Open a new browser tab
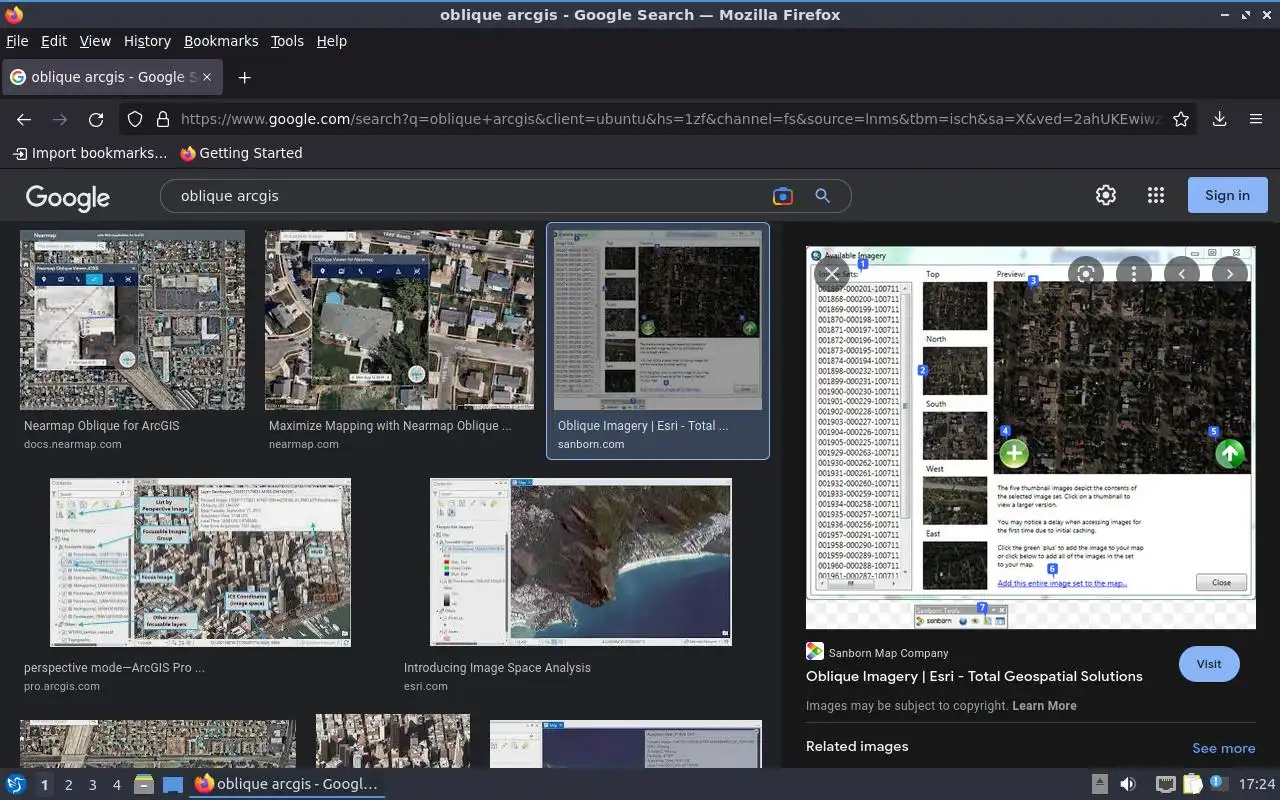Image resolution: width=1280 pixels, height=800 pixels. pyautogui.click(x=244, y=77)
